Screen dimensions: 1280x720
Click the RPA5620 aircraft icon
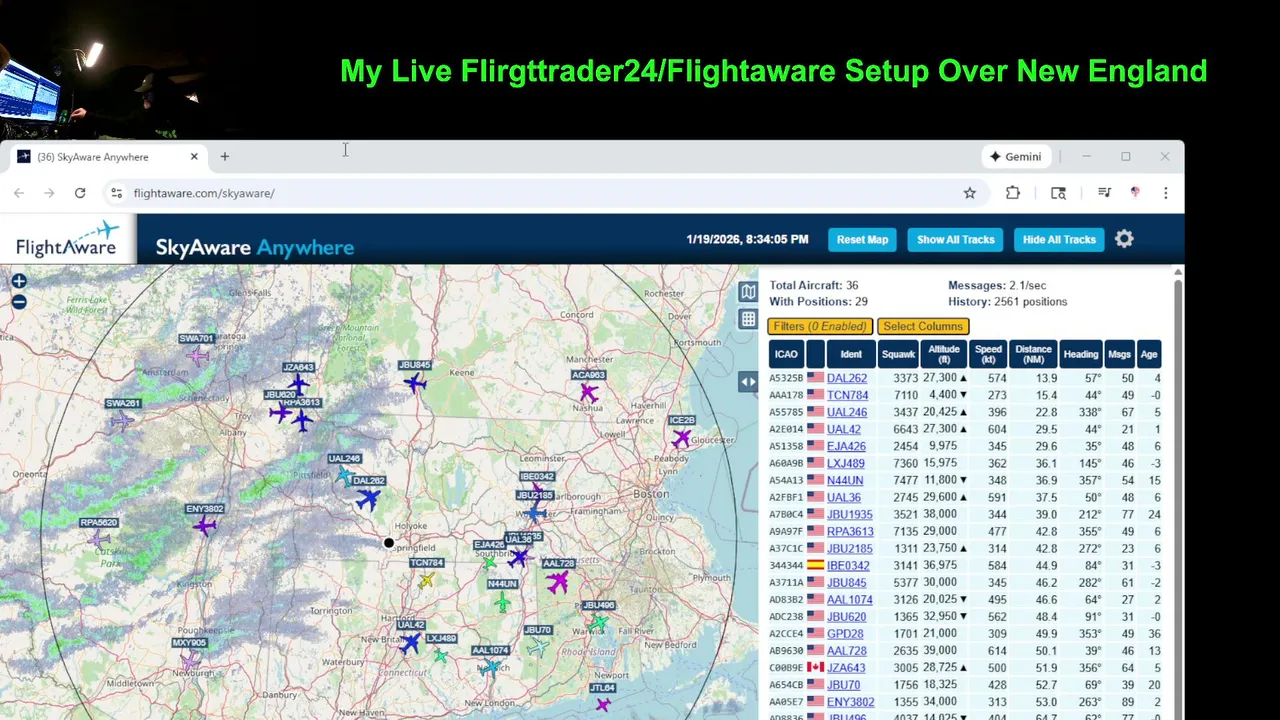[x=98, y=539]
